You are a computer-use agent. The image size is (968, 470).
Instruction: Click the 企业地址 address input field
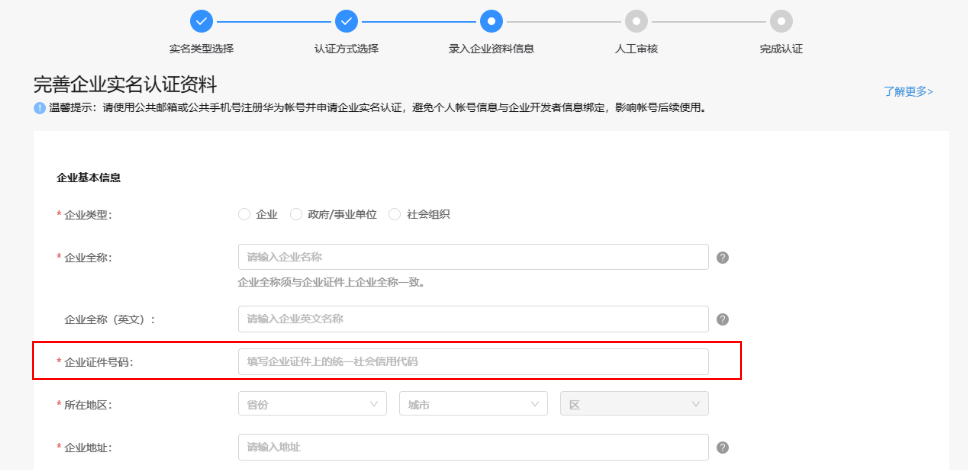tap(473, 447)
